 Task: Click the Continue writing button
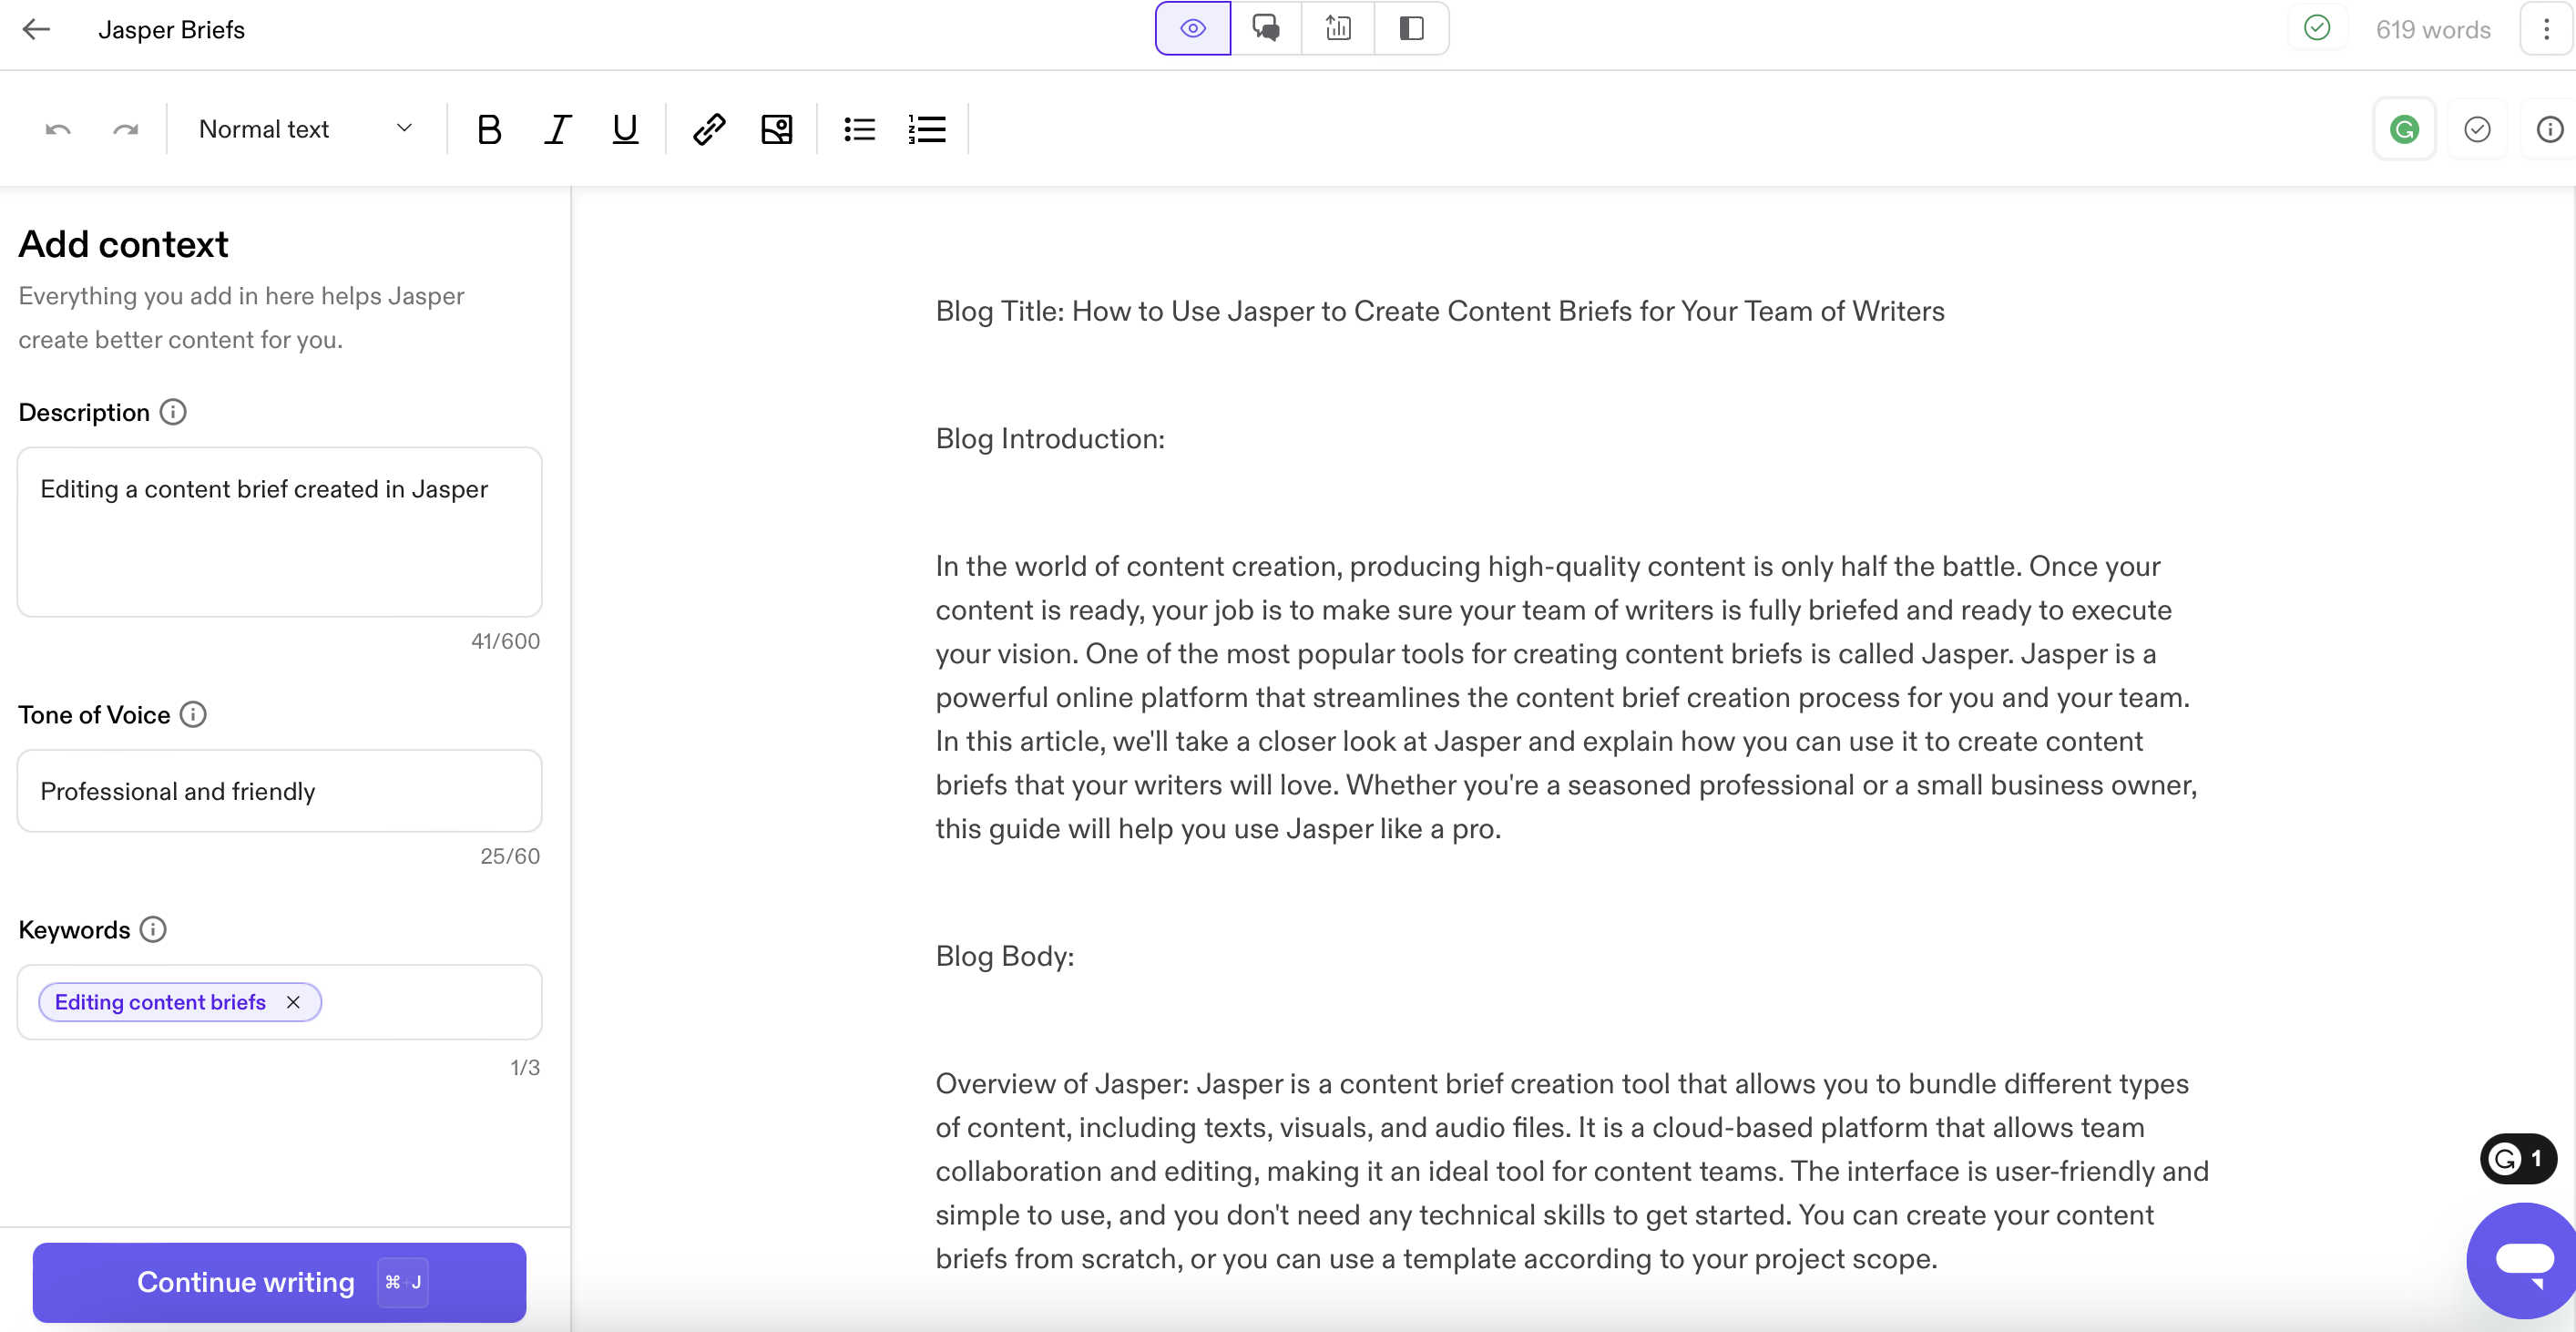tap(280, 1282)
